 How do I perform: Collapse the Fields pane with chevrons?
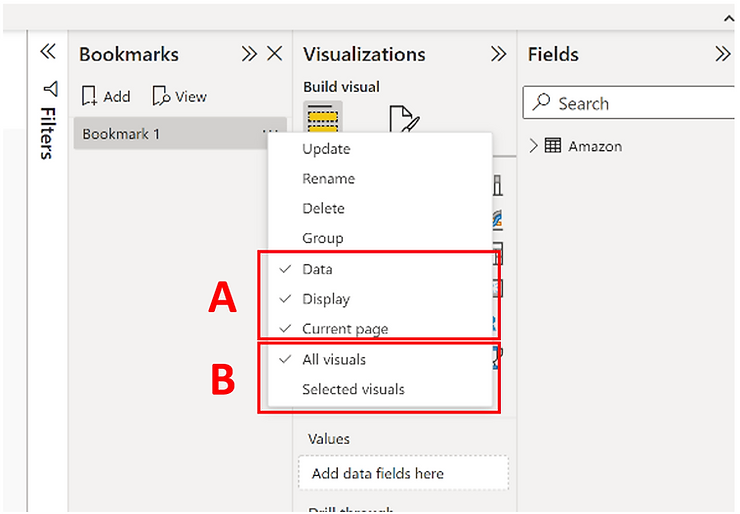pos(723,54)
